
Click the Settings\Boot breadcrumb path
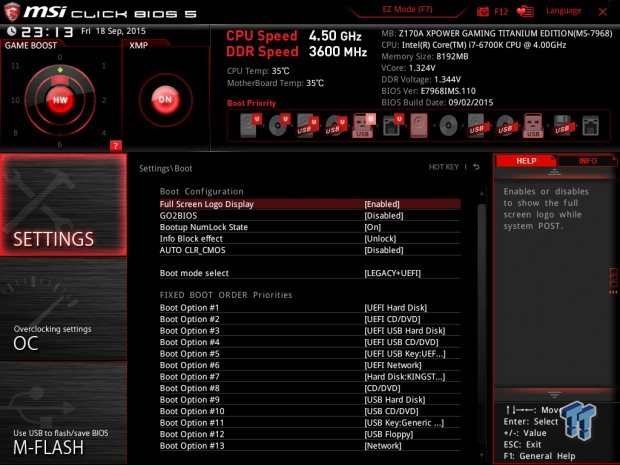click(165, 168)
